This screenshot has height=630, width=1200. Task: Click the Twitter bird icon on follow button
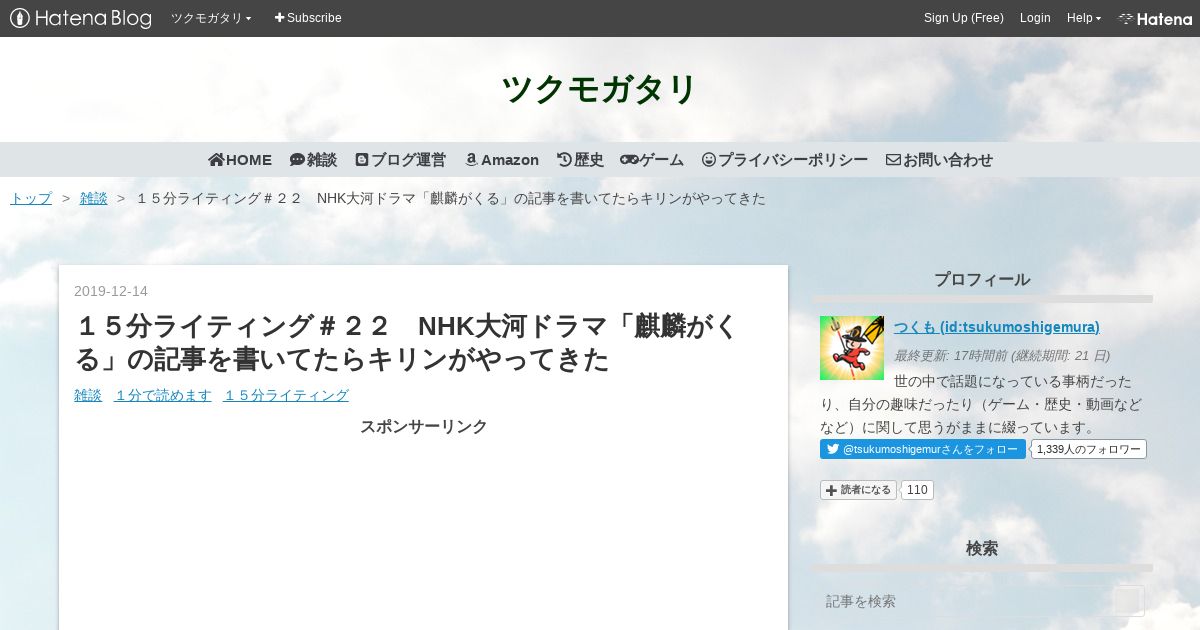(832, 449)
